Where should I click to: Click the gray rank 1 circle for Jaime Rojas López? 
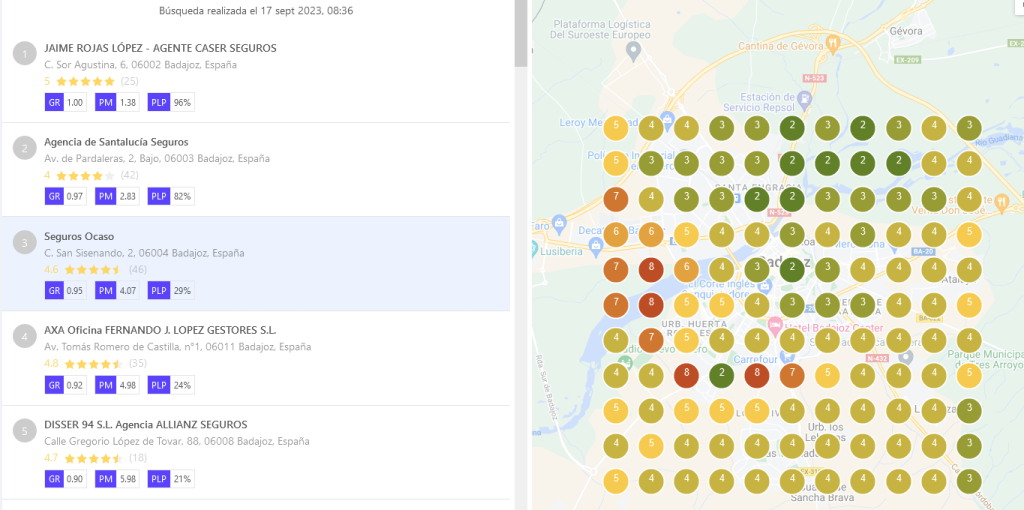click(x=24, y=55)
